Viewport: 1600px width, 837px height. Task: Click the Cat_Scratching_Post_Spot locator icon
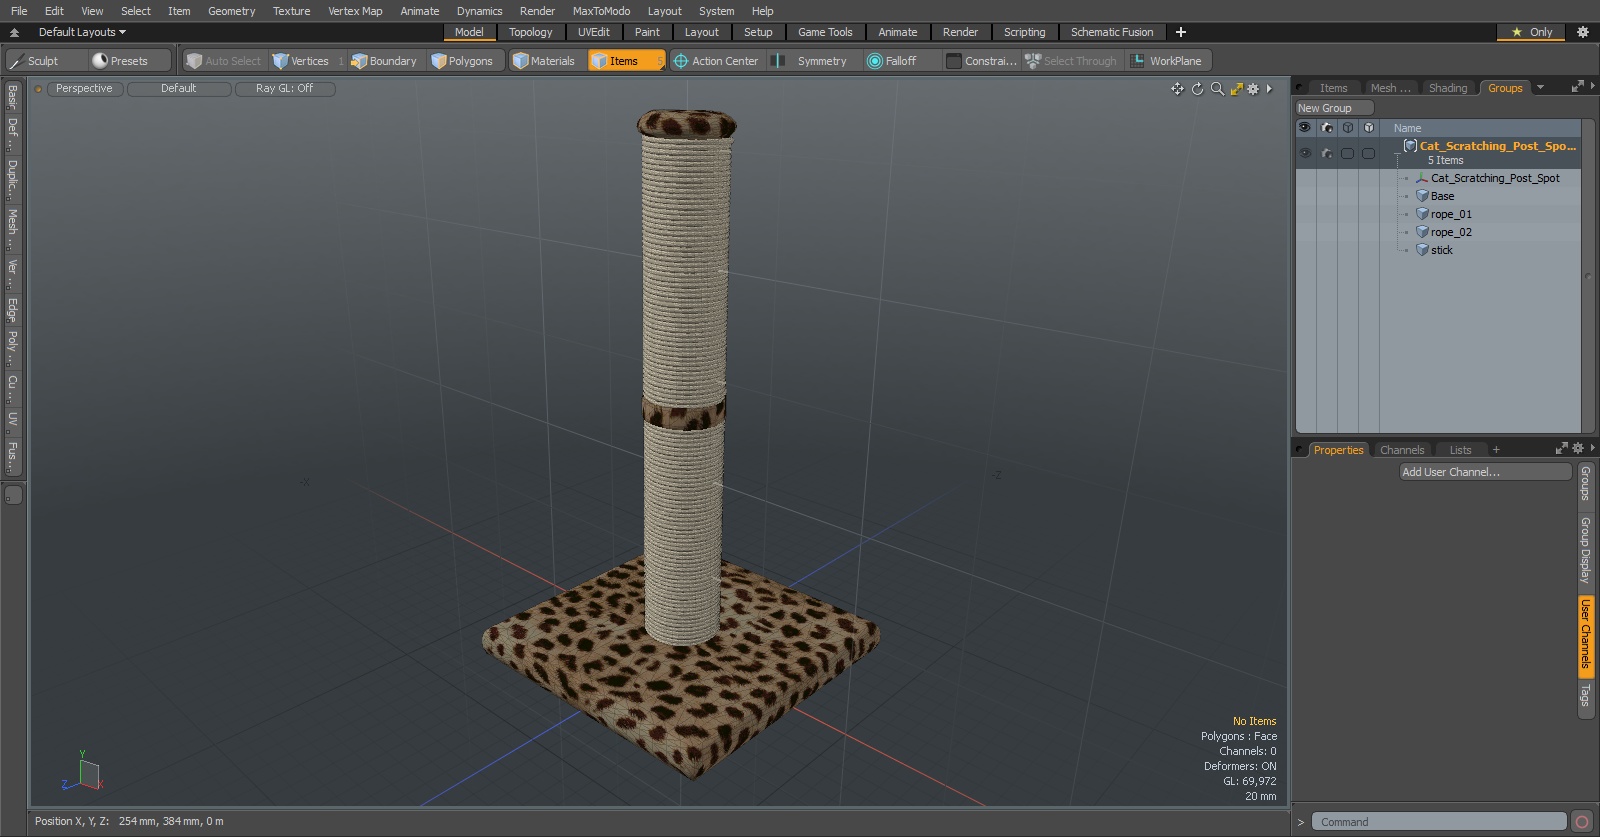[1422, 178]
